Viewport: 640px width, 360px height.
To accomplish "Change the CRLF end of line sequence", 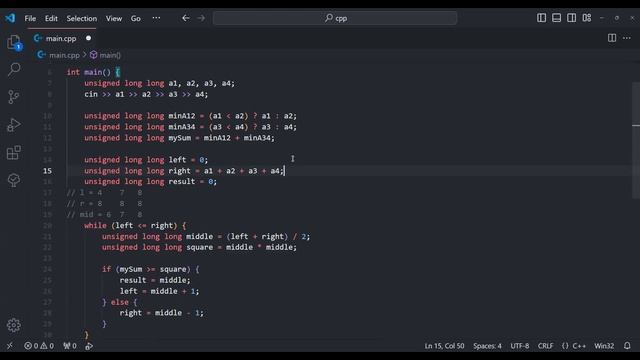I will (545, 346).
